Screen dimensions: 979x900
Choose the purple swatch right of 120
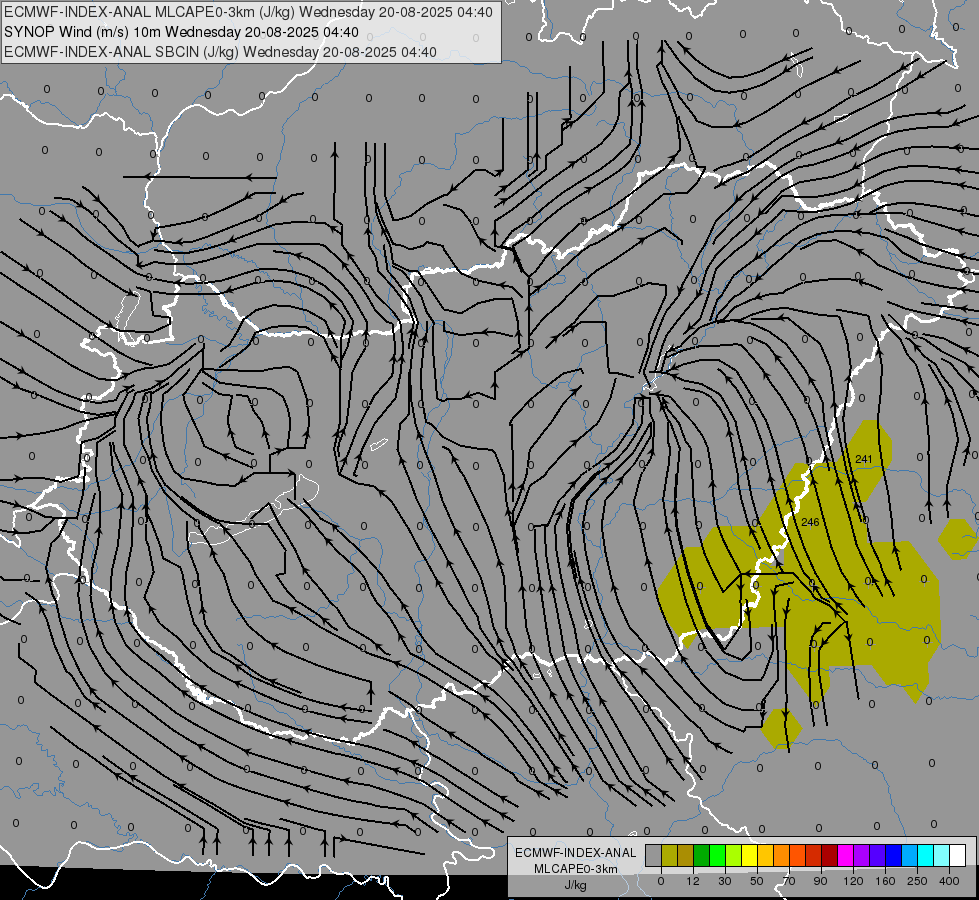(862, 855)
